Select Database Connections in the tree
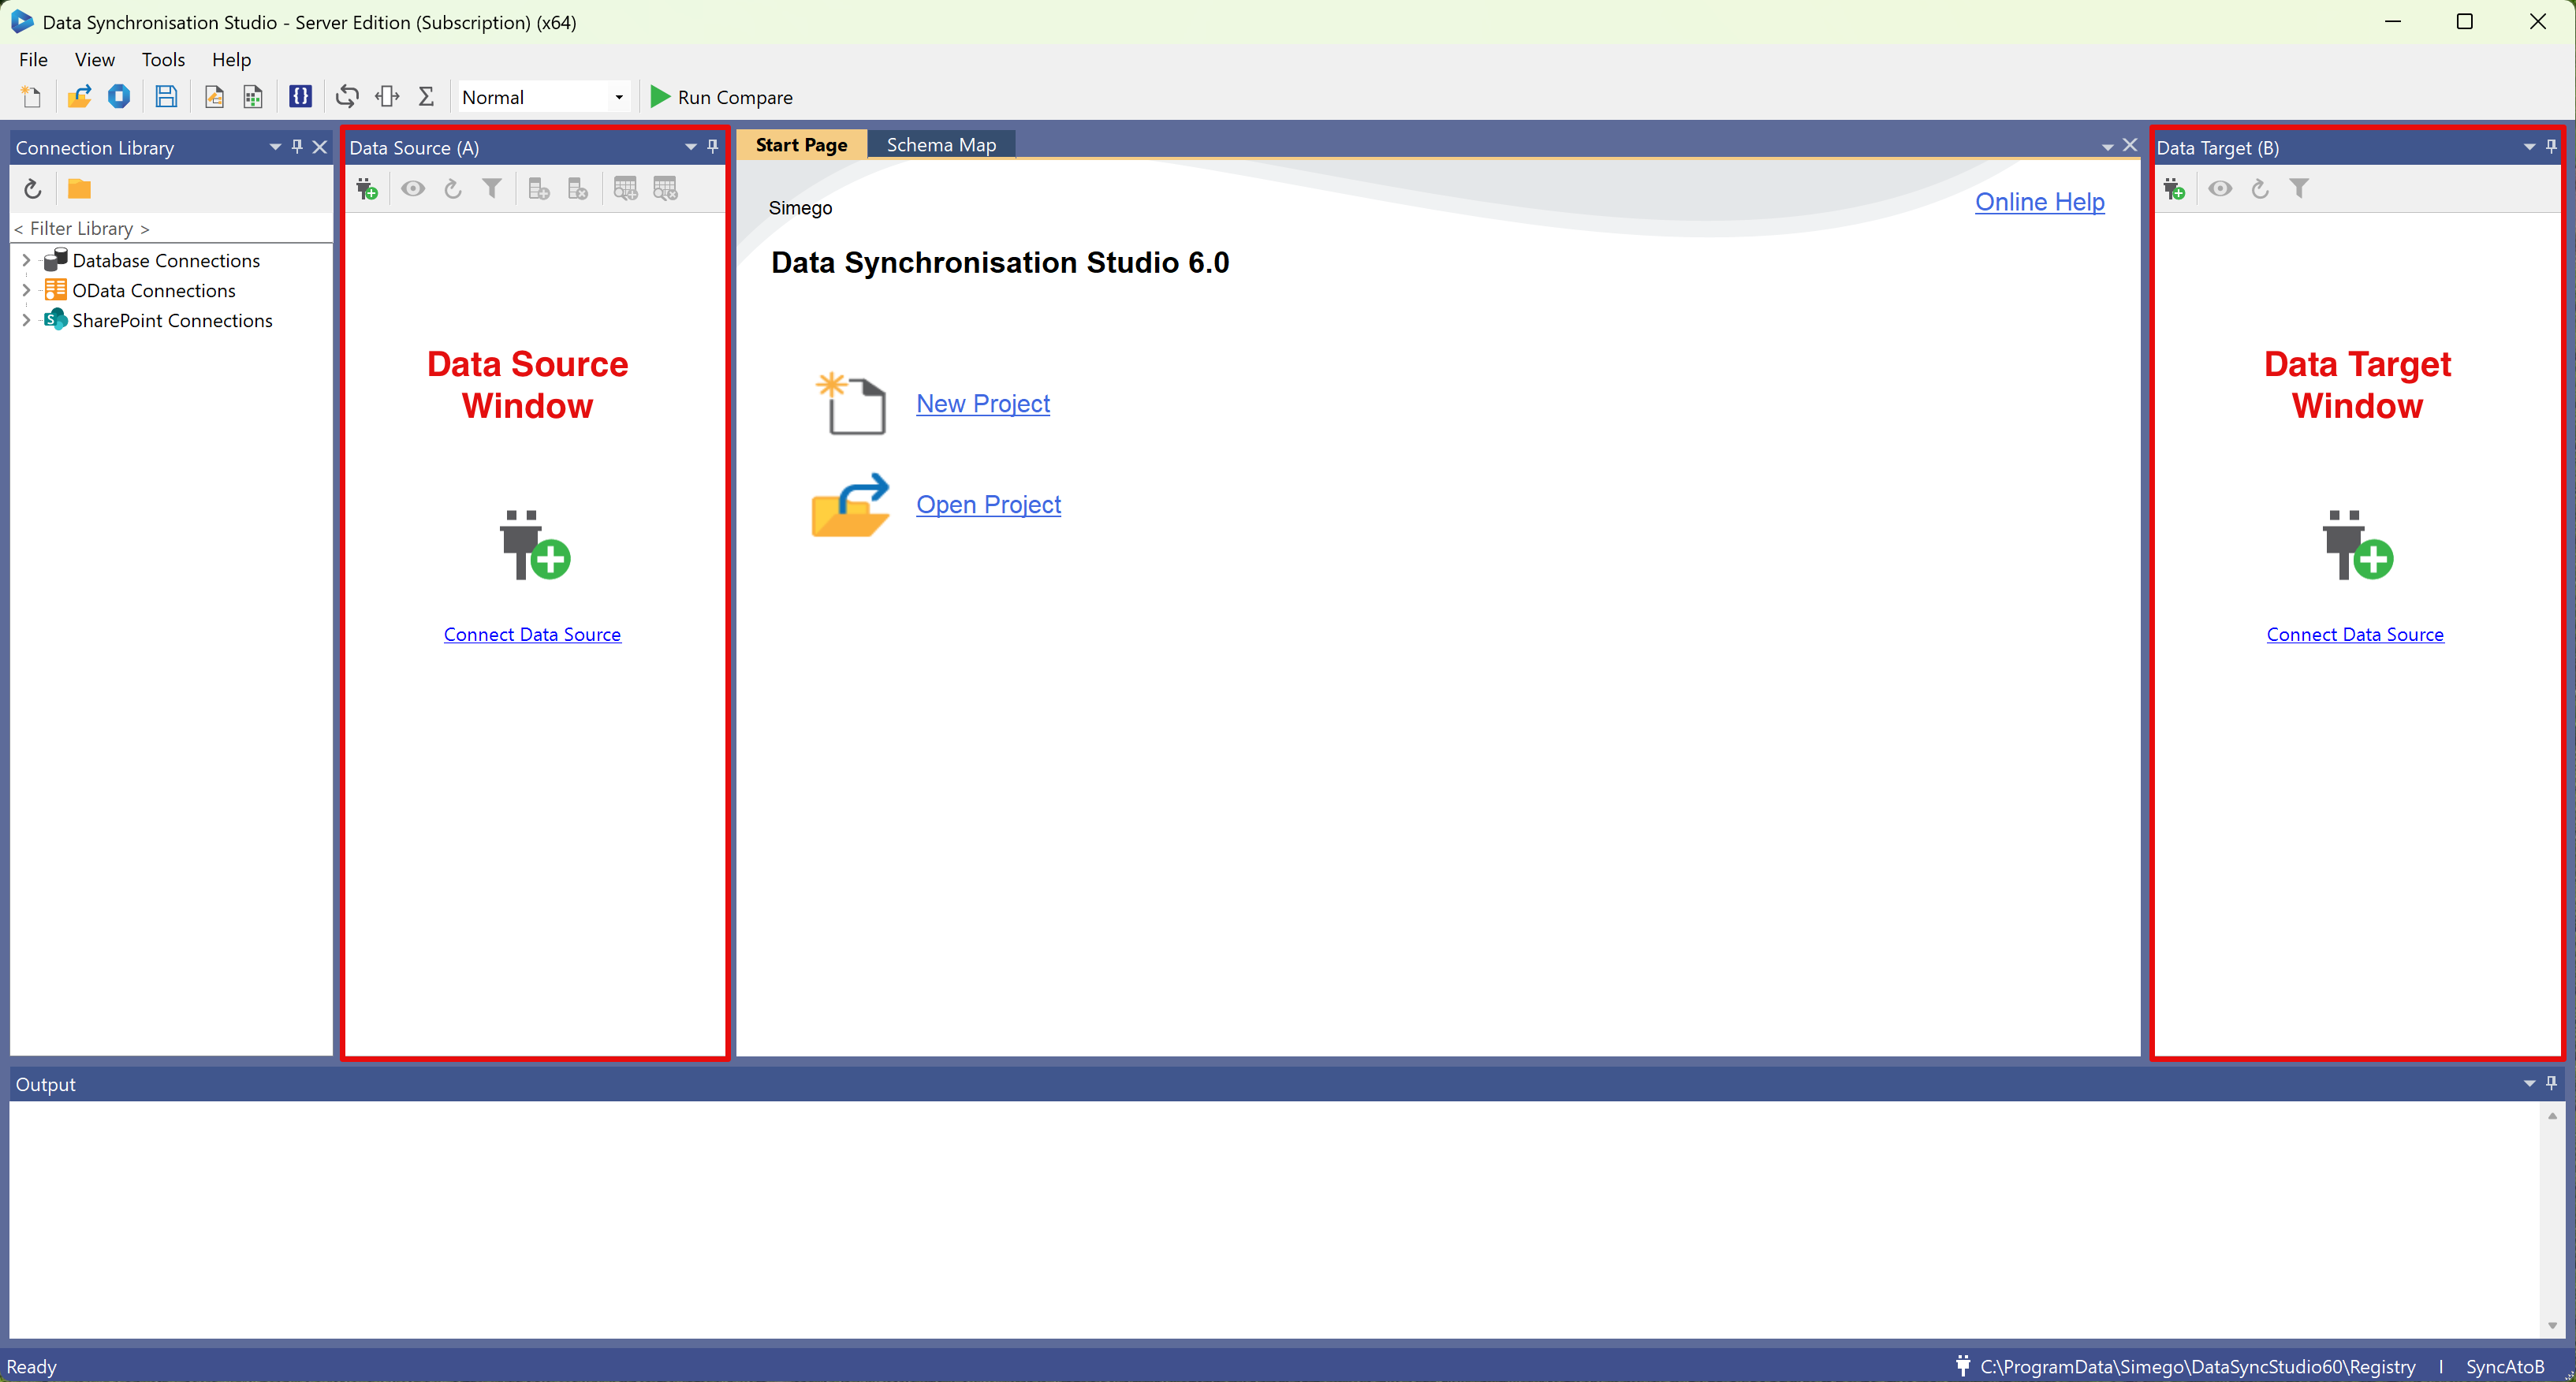The image size is (2576, 1382). click(166, 260)
